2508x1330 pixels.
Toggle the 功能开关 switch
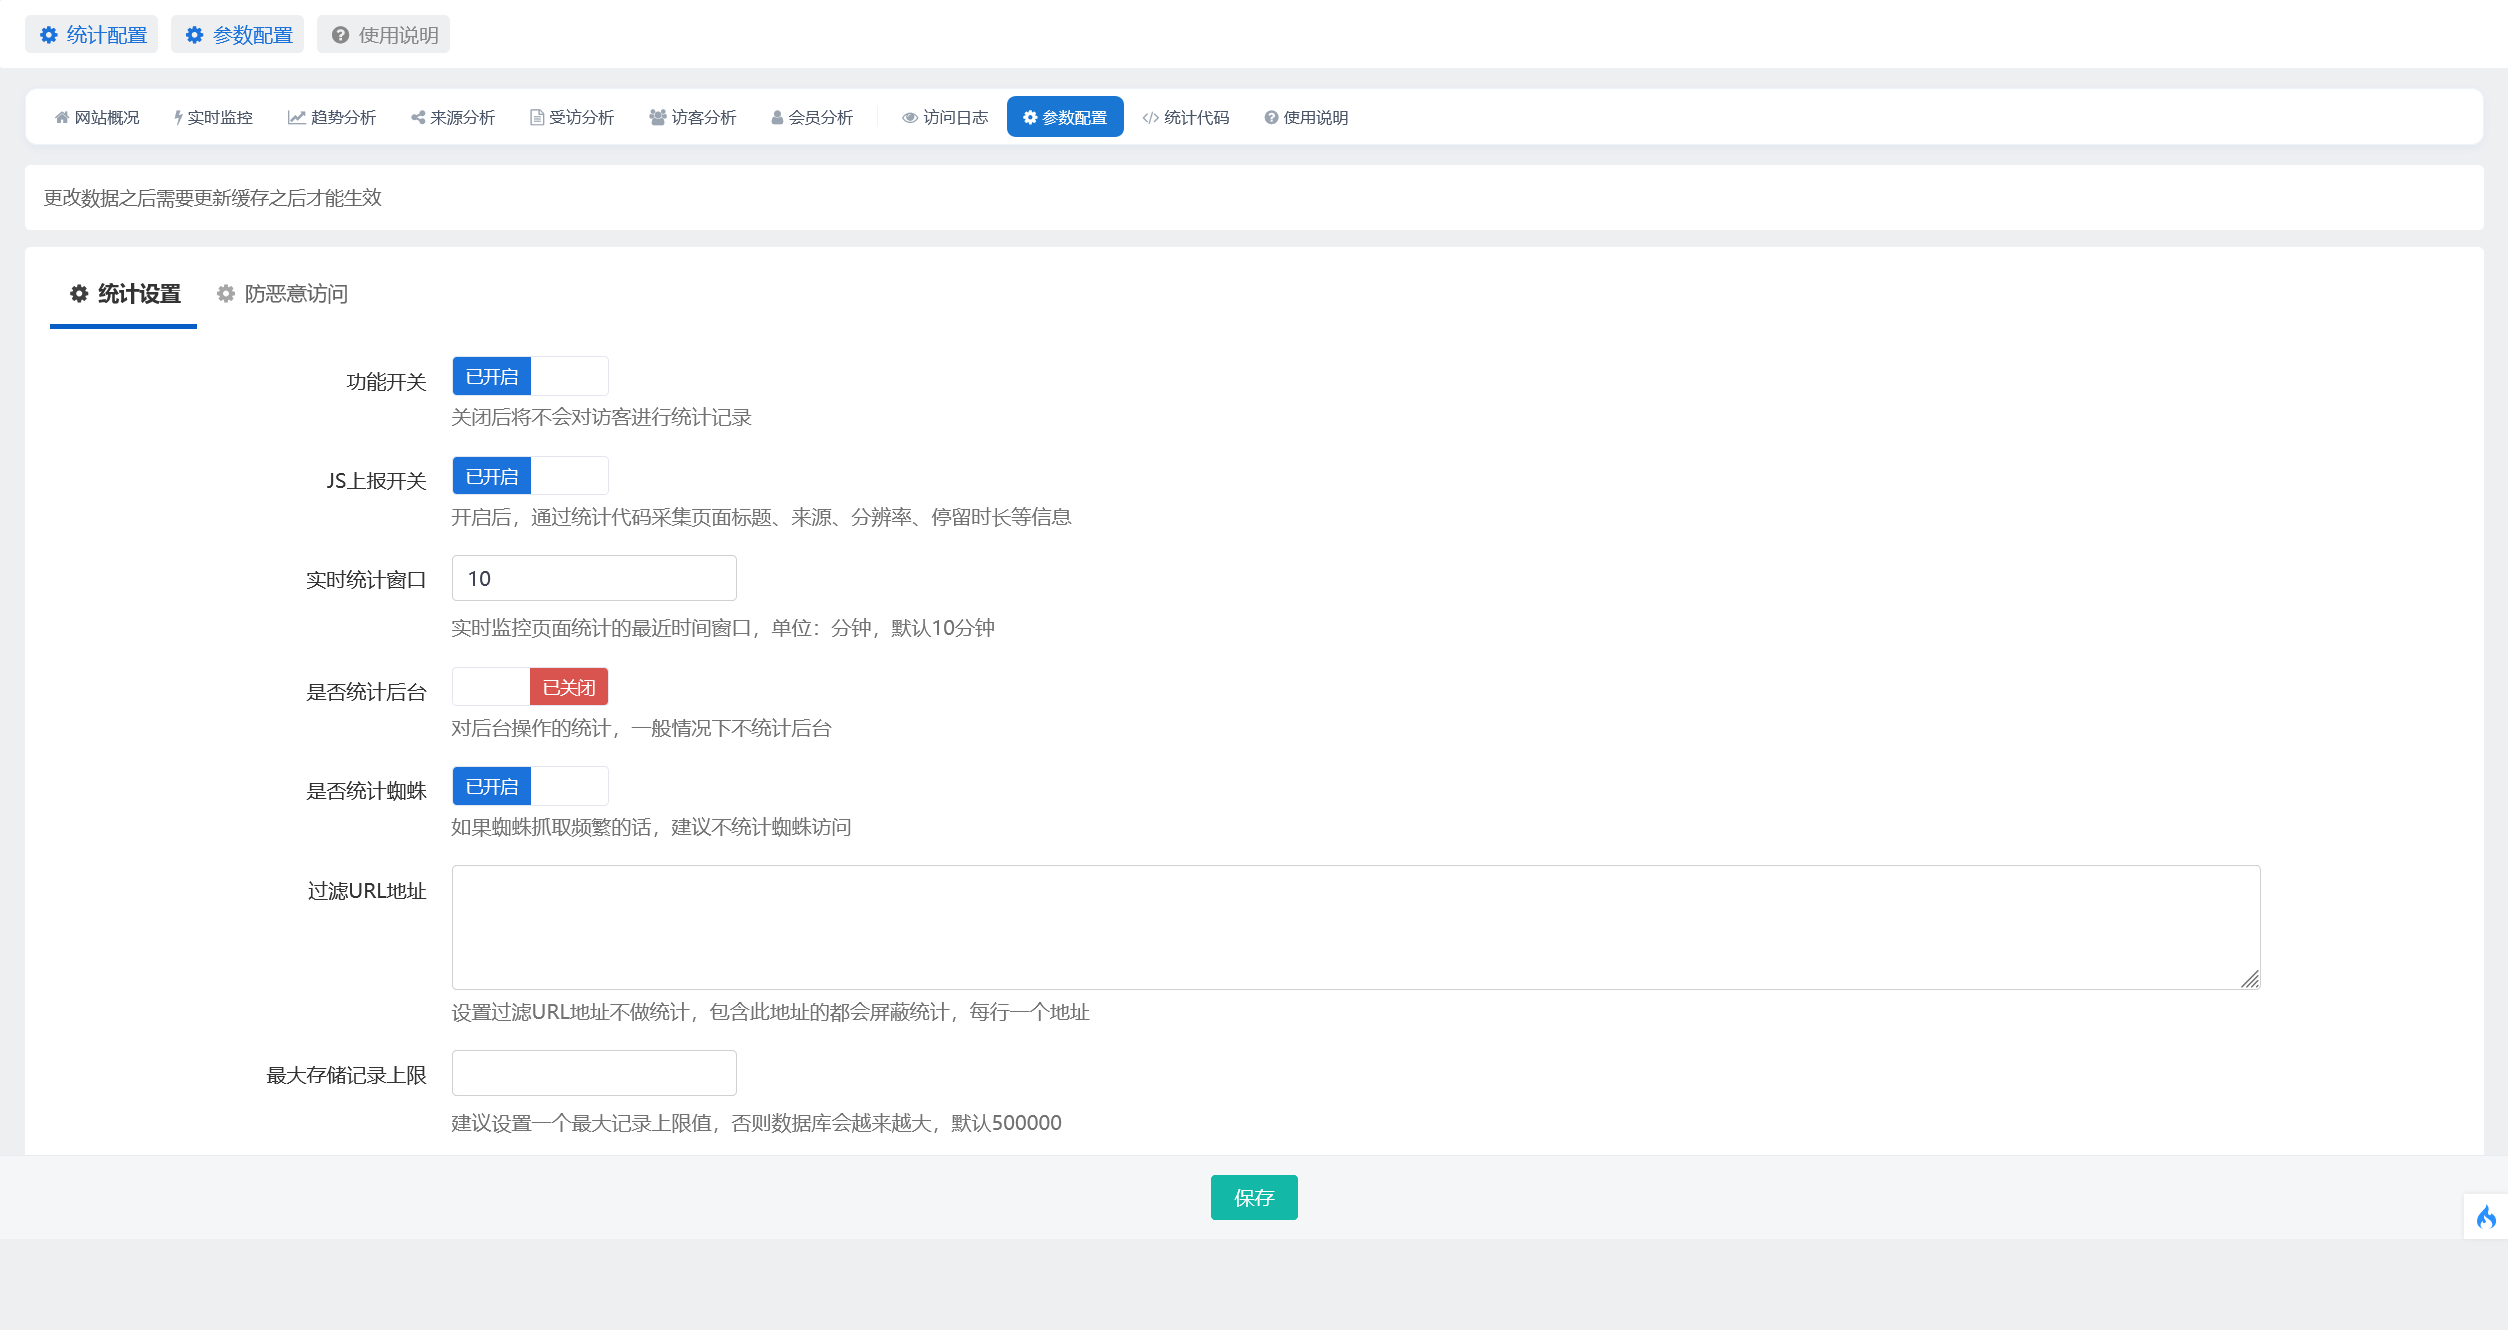coord(530,377)
